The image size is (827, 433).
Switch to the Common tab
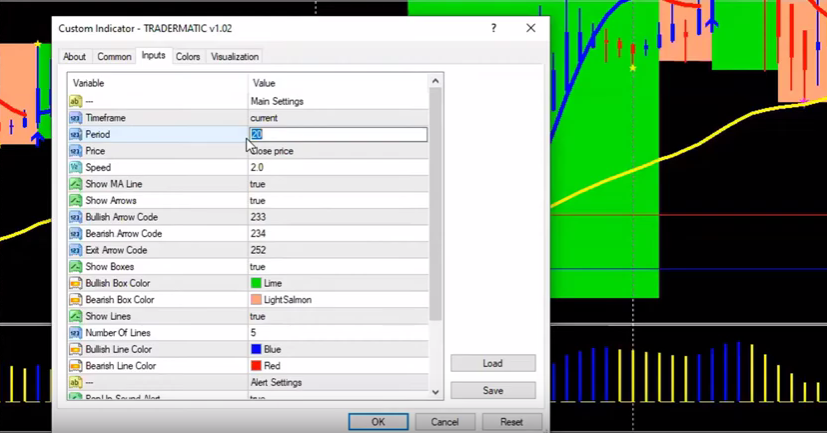pyautogui.click(x=114, y=56)
